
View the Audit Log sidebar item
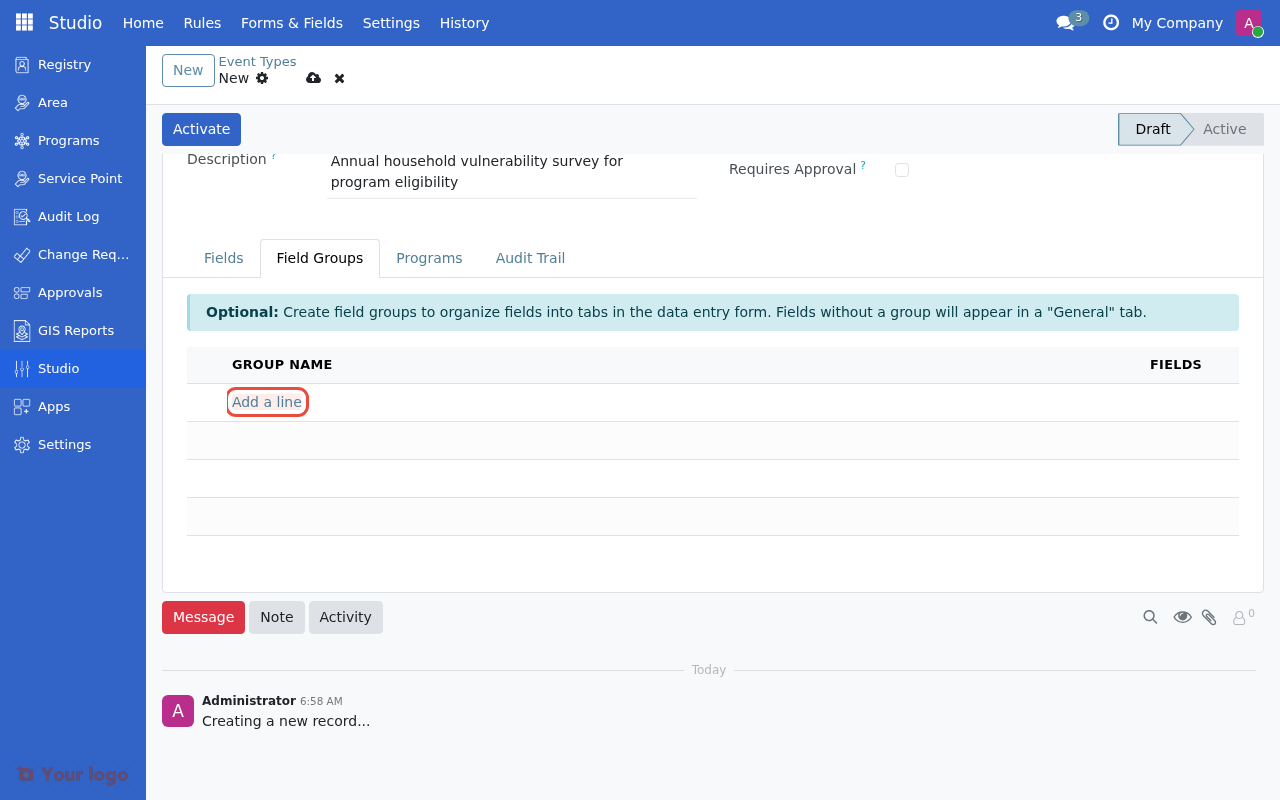coord(68,216)
